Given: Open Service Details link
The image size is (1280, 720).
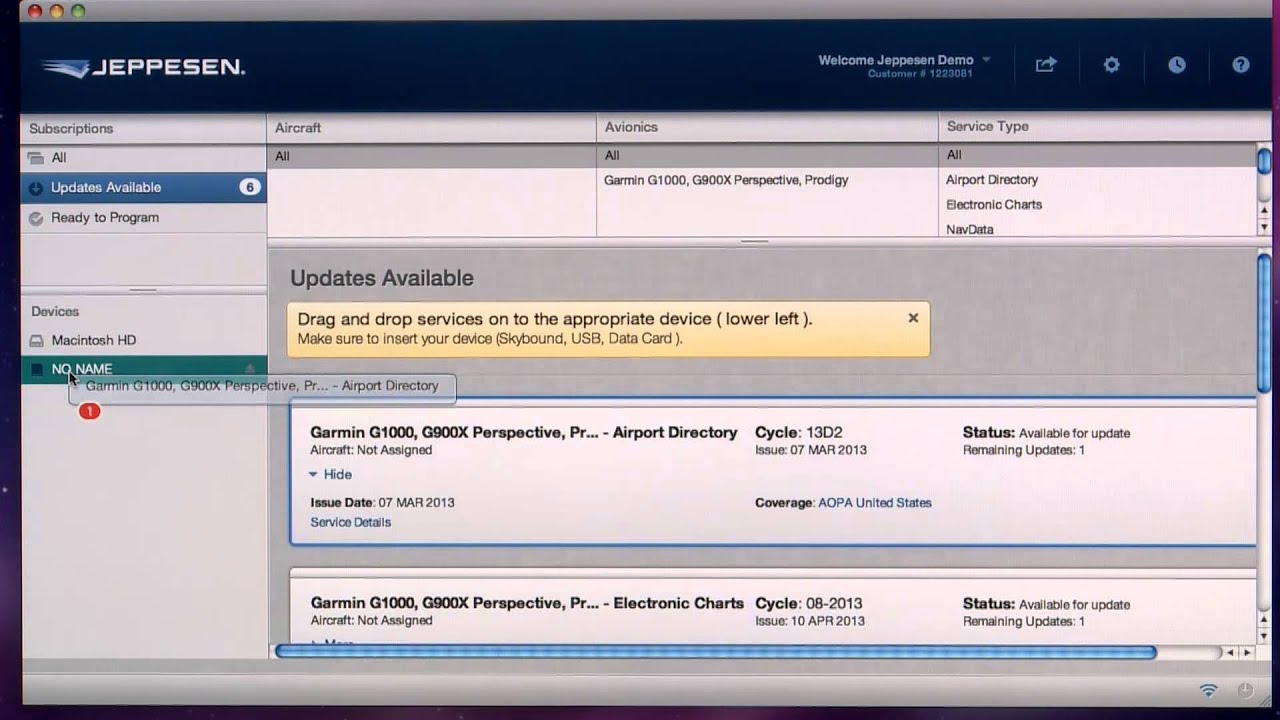Looking at the screenshot, I should (x=350, y=522).
